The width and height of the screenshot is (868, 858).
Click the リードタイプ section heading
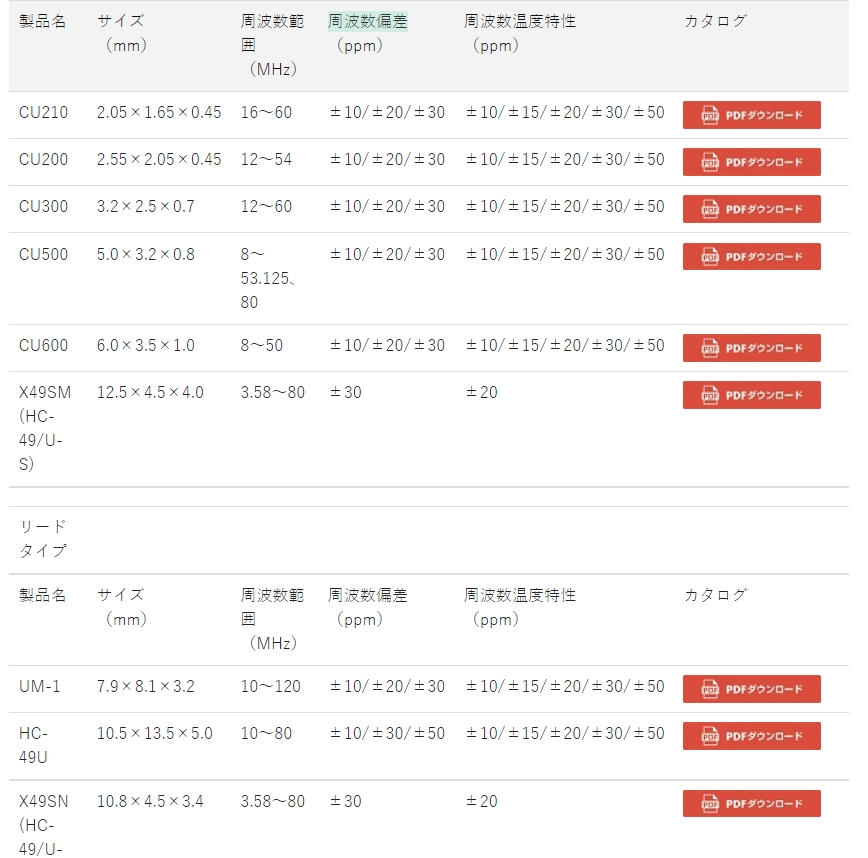43,538
